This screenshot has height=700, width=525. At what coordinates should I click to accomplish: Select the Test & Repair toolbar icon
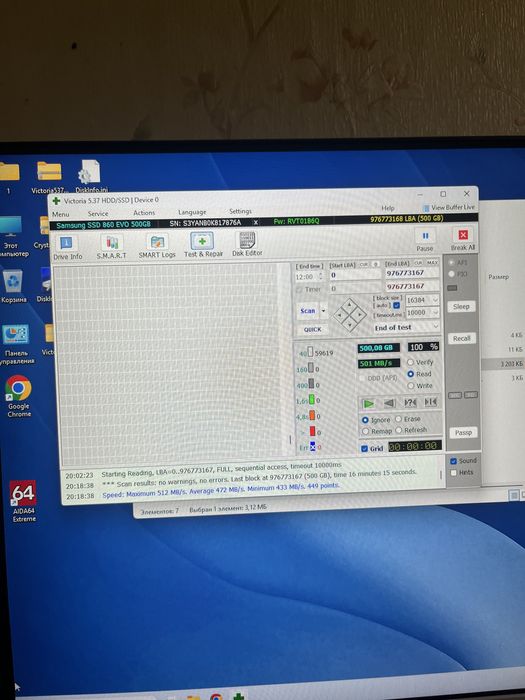tap(202, 241)
